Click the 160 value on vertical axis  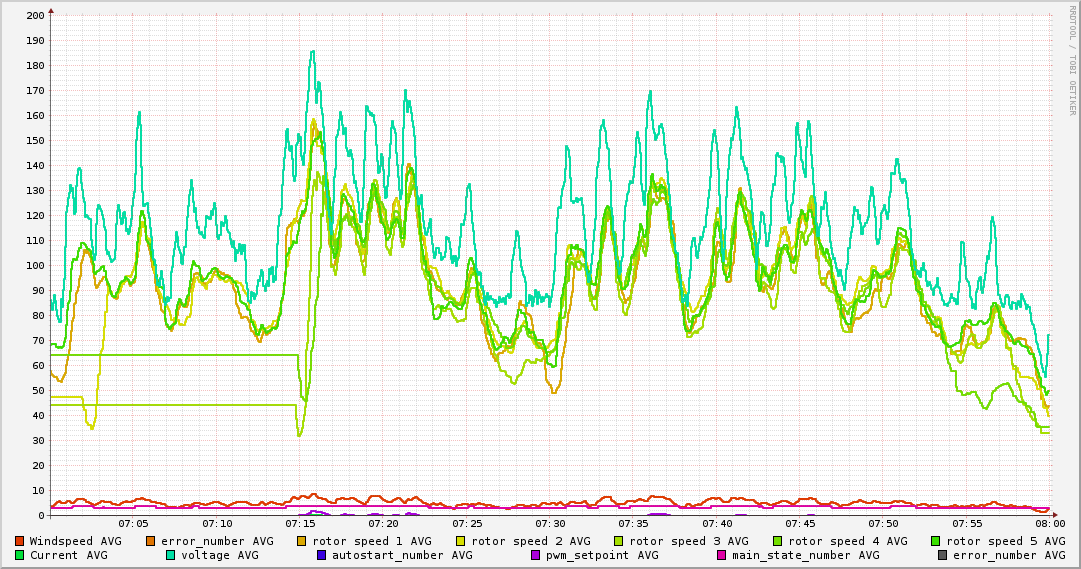(34, 116)
